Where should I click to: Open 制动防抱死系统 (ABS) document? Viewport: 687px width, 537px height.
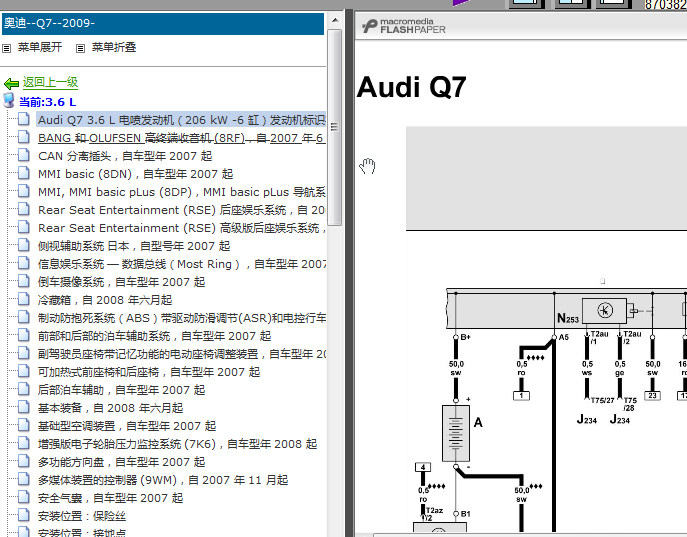(181, 318)
